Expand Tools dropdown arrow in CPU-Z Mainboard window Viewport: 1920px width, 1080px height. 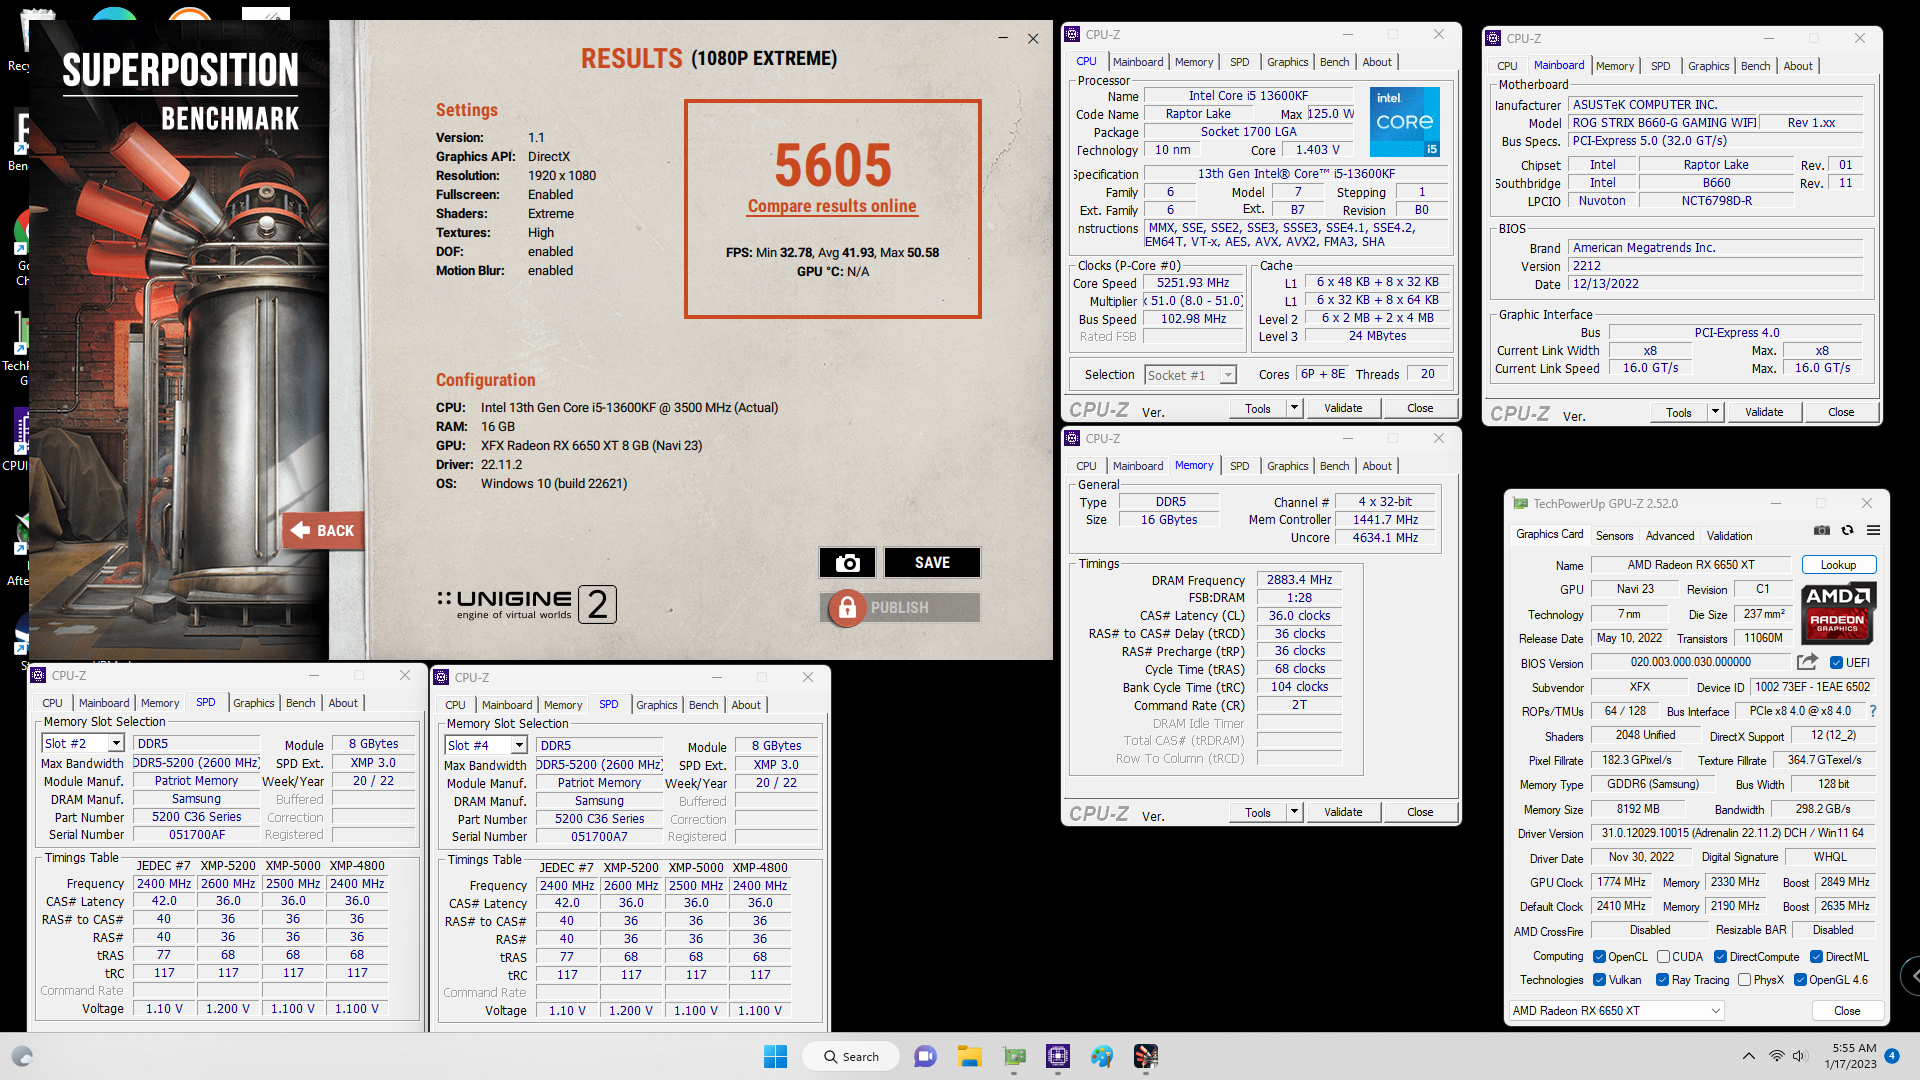[1715, 412]
